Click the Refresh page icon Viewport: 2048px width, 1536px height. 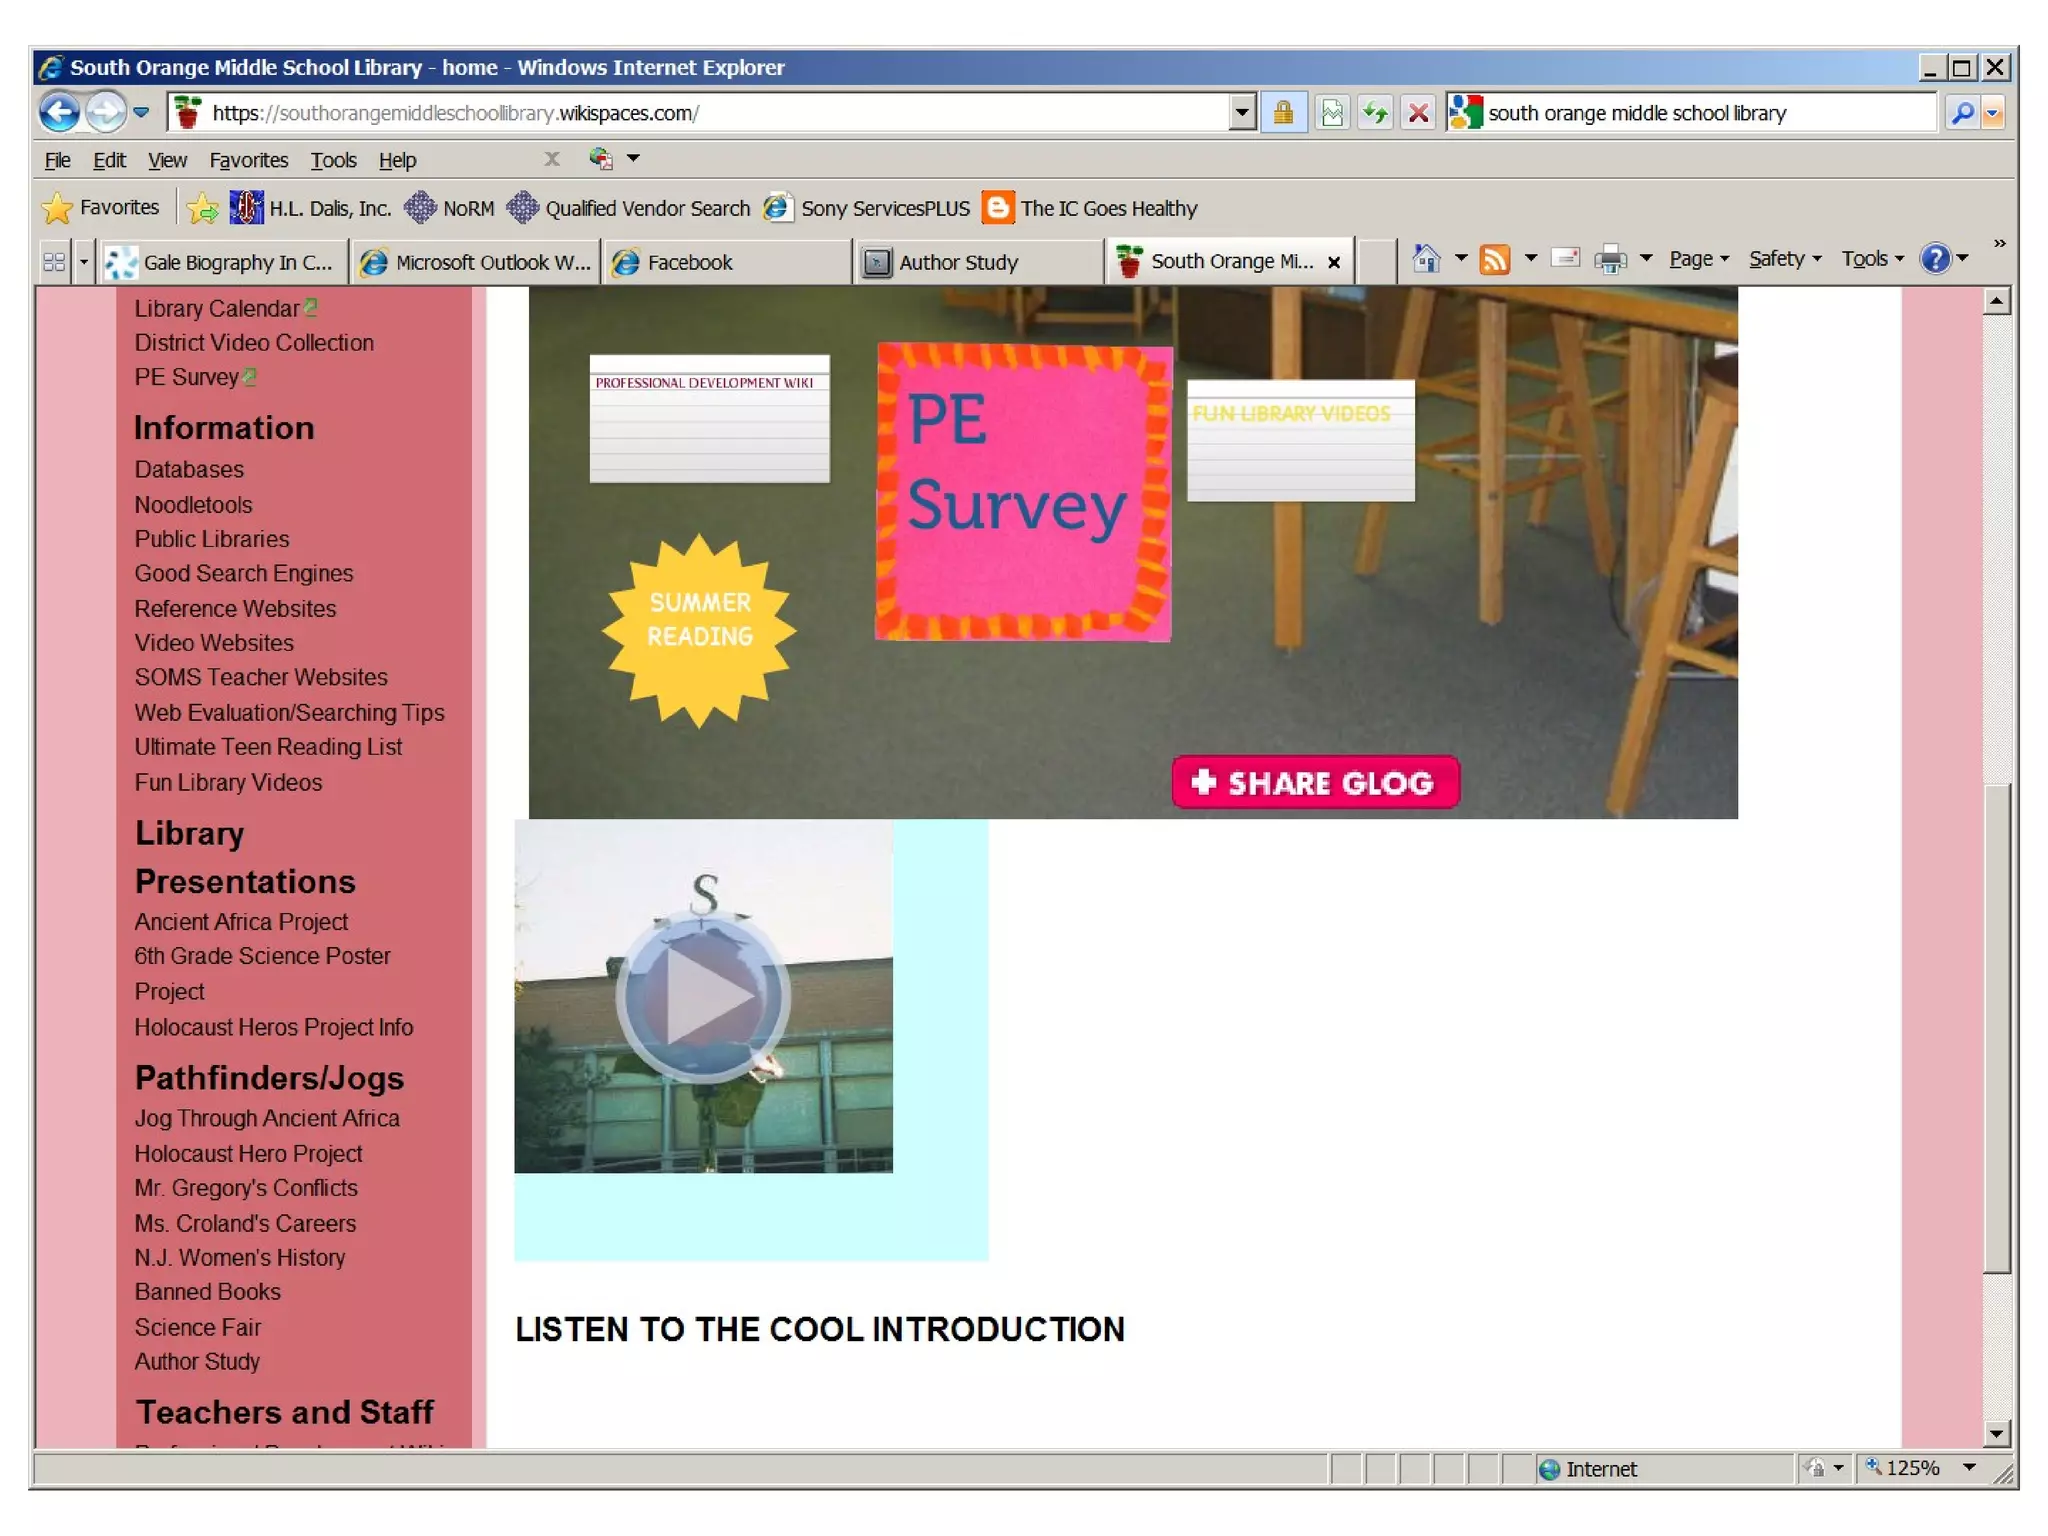1376,113
